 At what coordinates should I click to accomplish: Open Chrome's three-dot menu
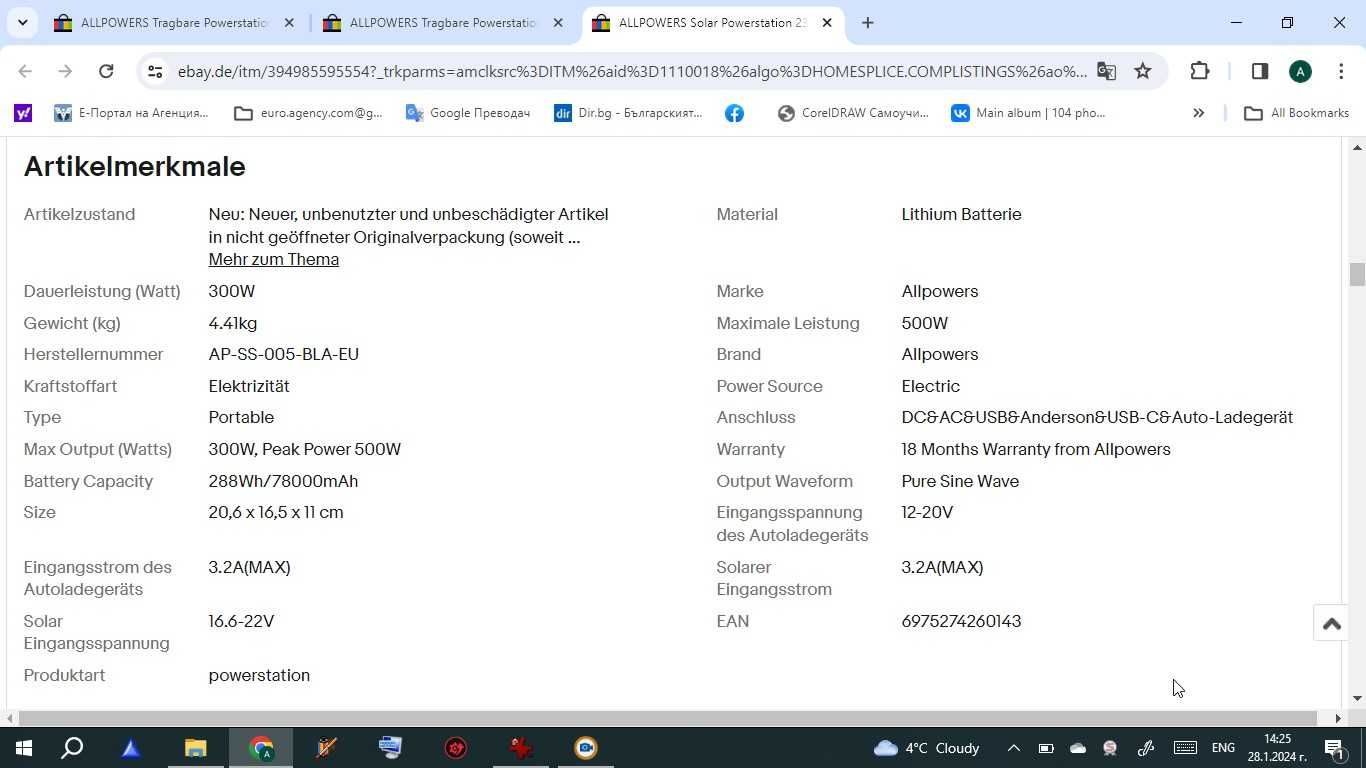(1340, 71)
